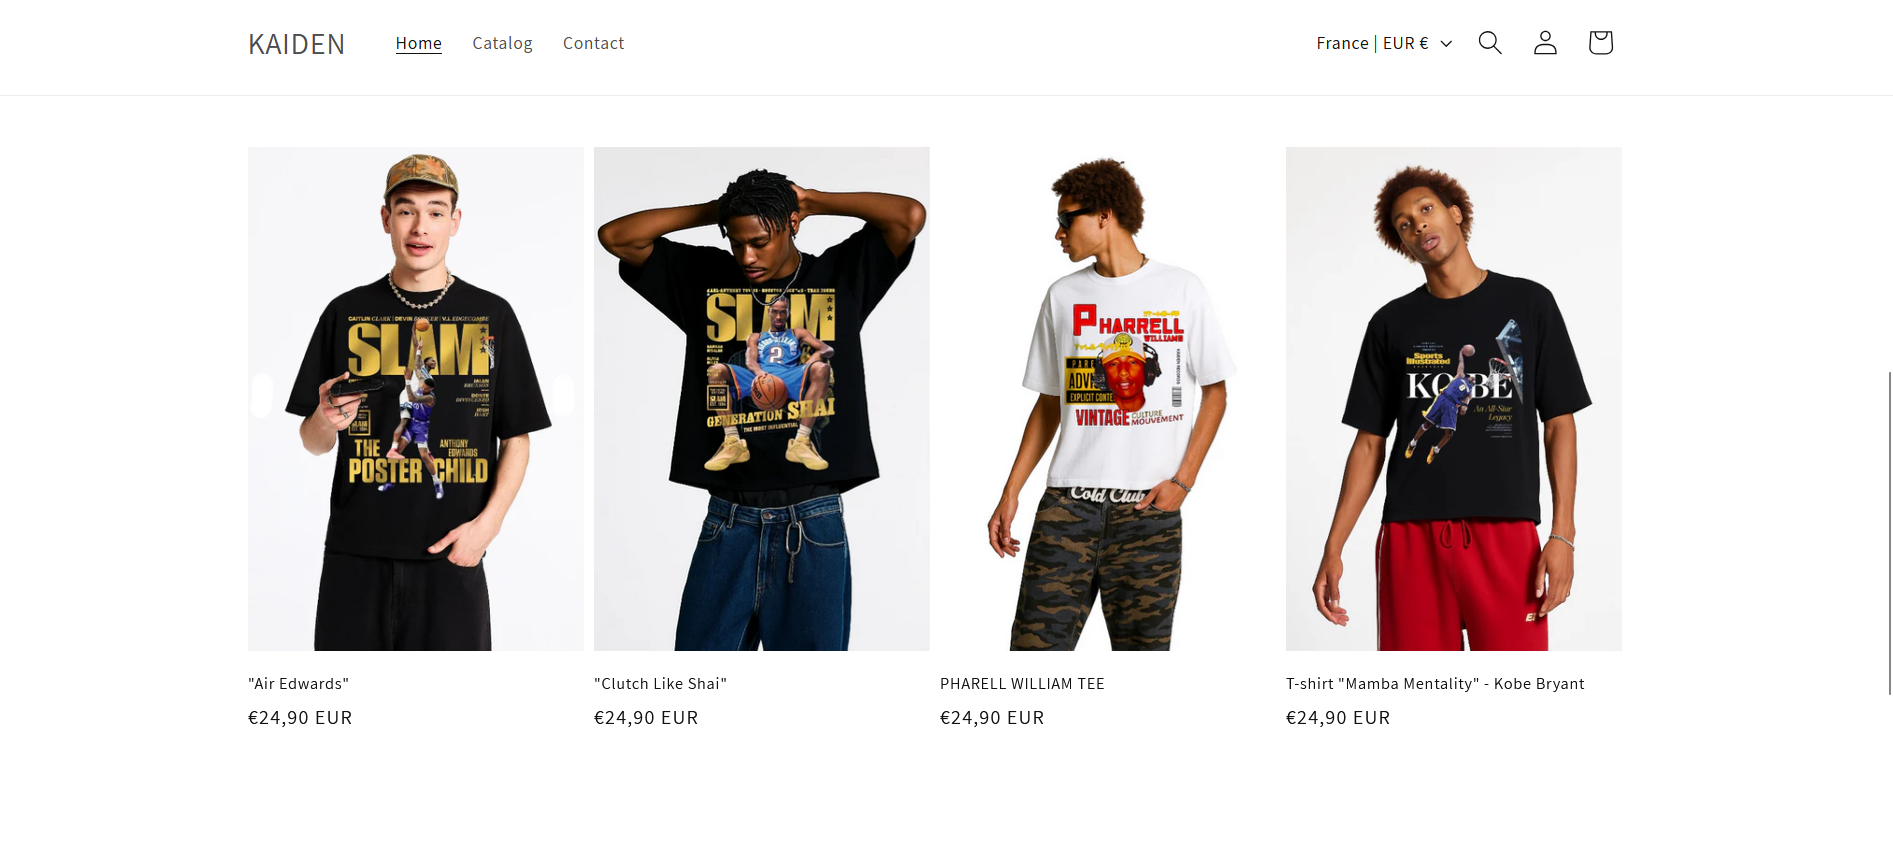Open the "Mamba Mentality" Kobe Bryant title
1893x850 pixels.
[1435, 684]
